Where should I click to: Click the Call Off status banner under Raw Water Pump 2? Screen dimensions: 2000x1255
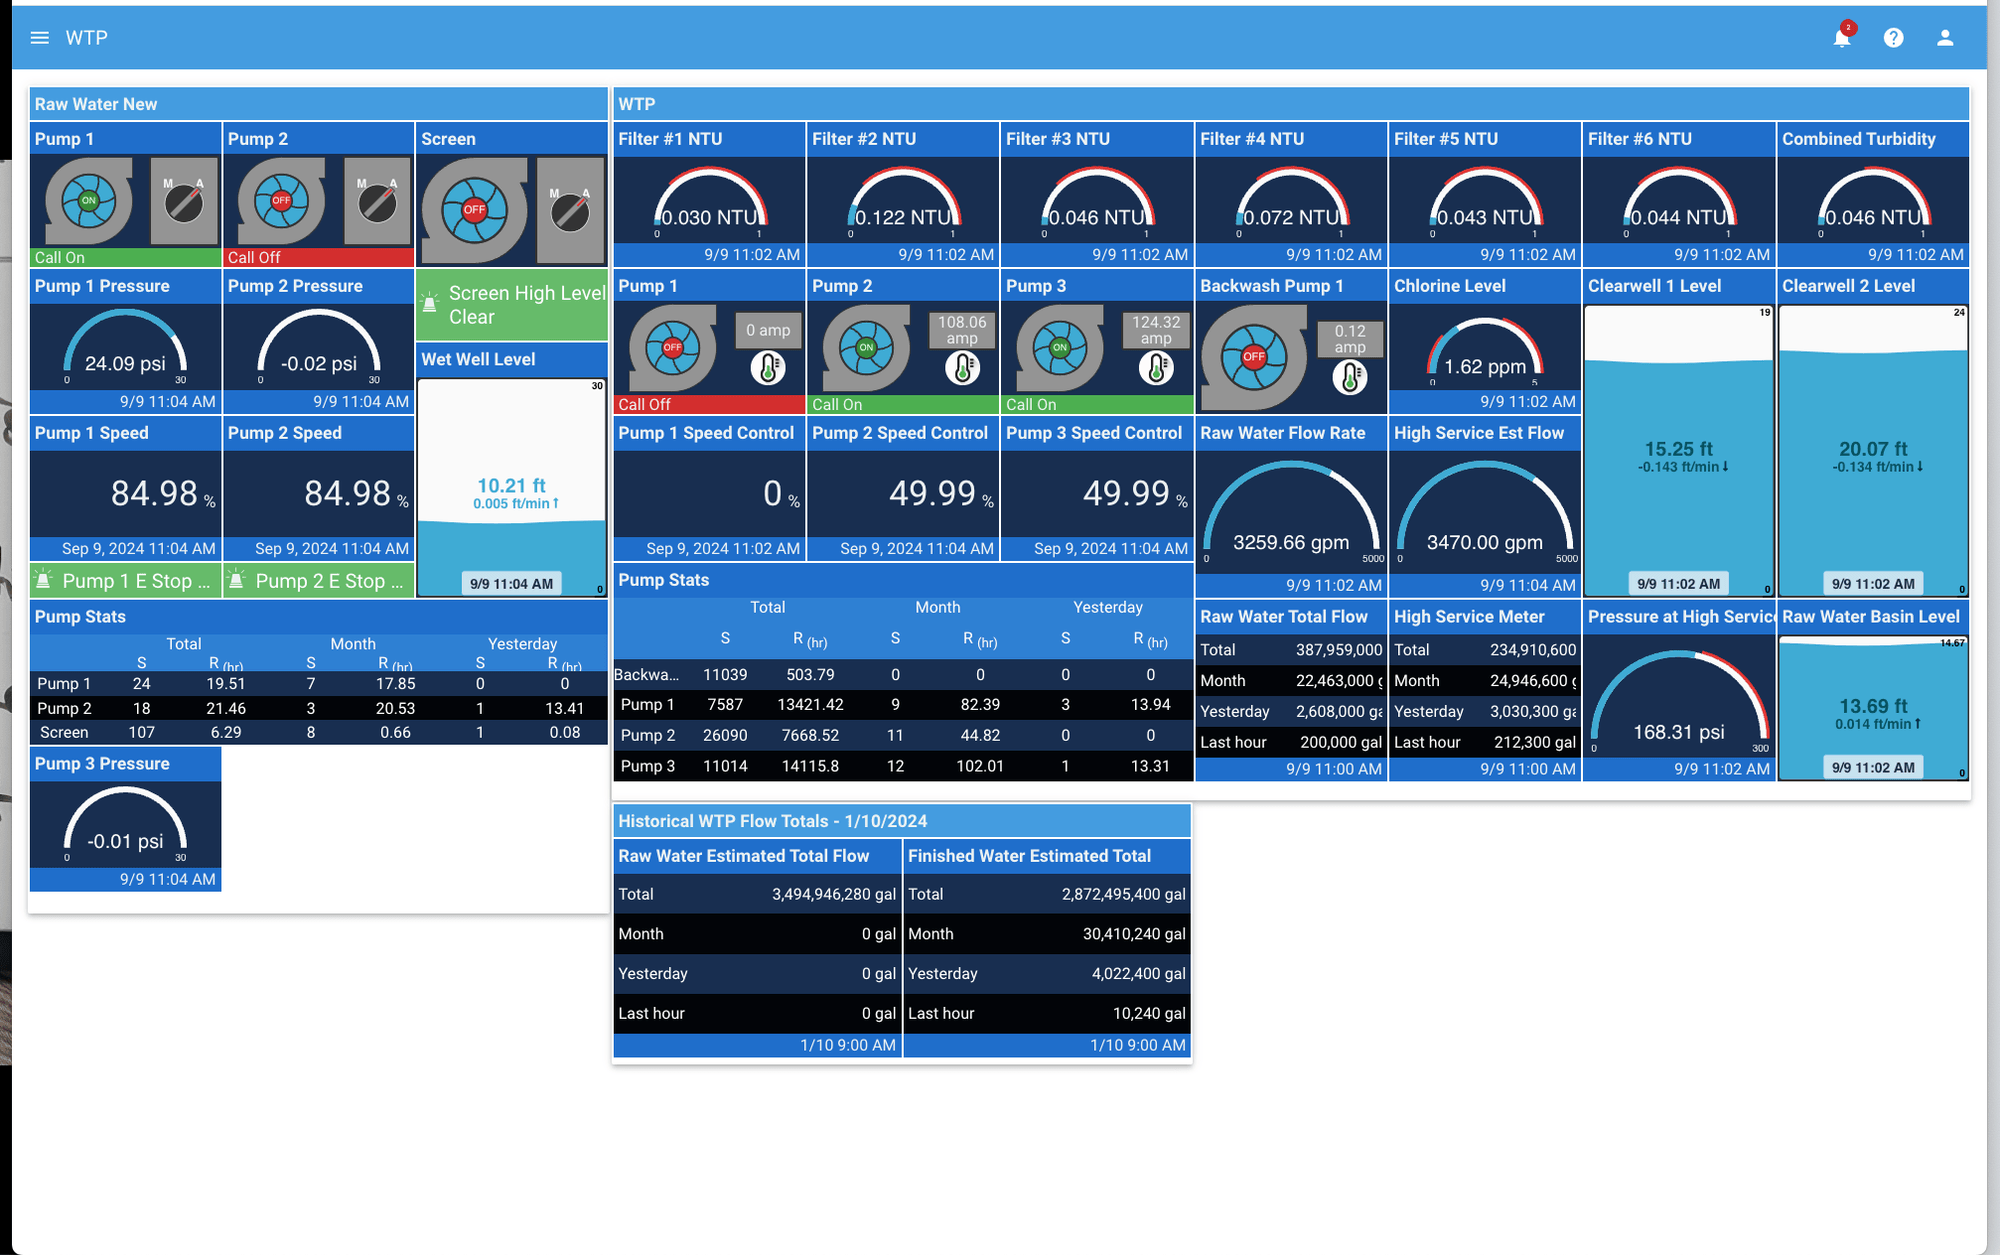point(318,257)
